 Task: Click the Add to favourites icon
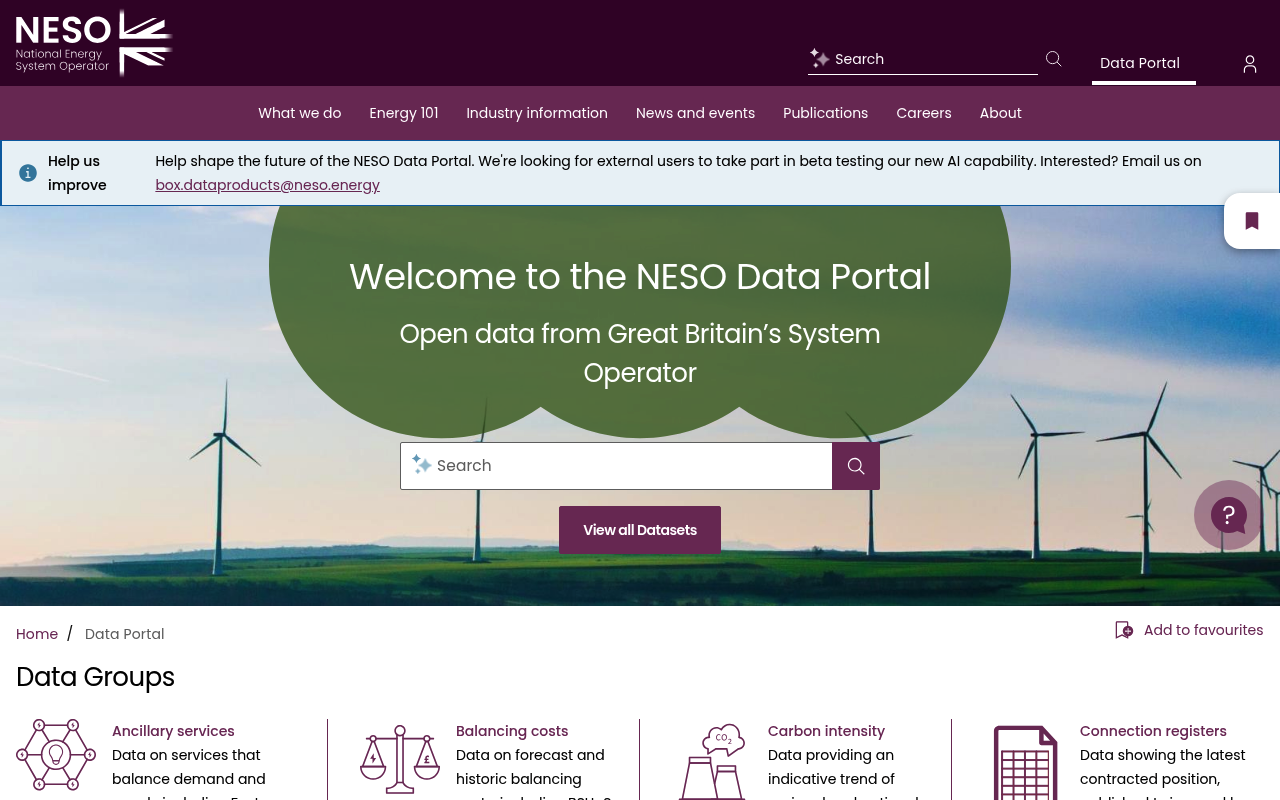click(x=1124, y=630)
